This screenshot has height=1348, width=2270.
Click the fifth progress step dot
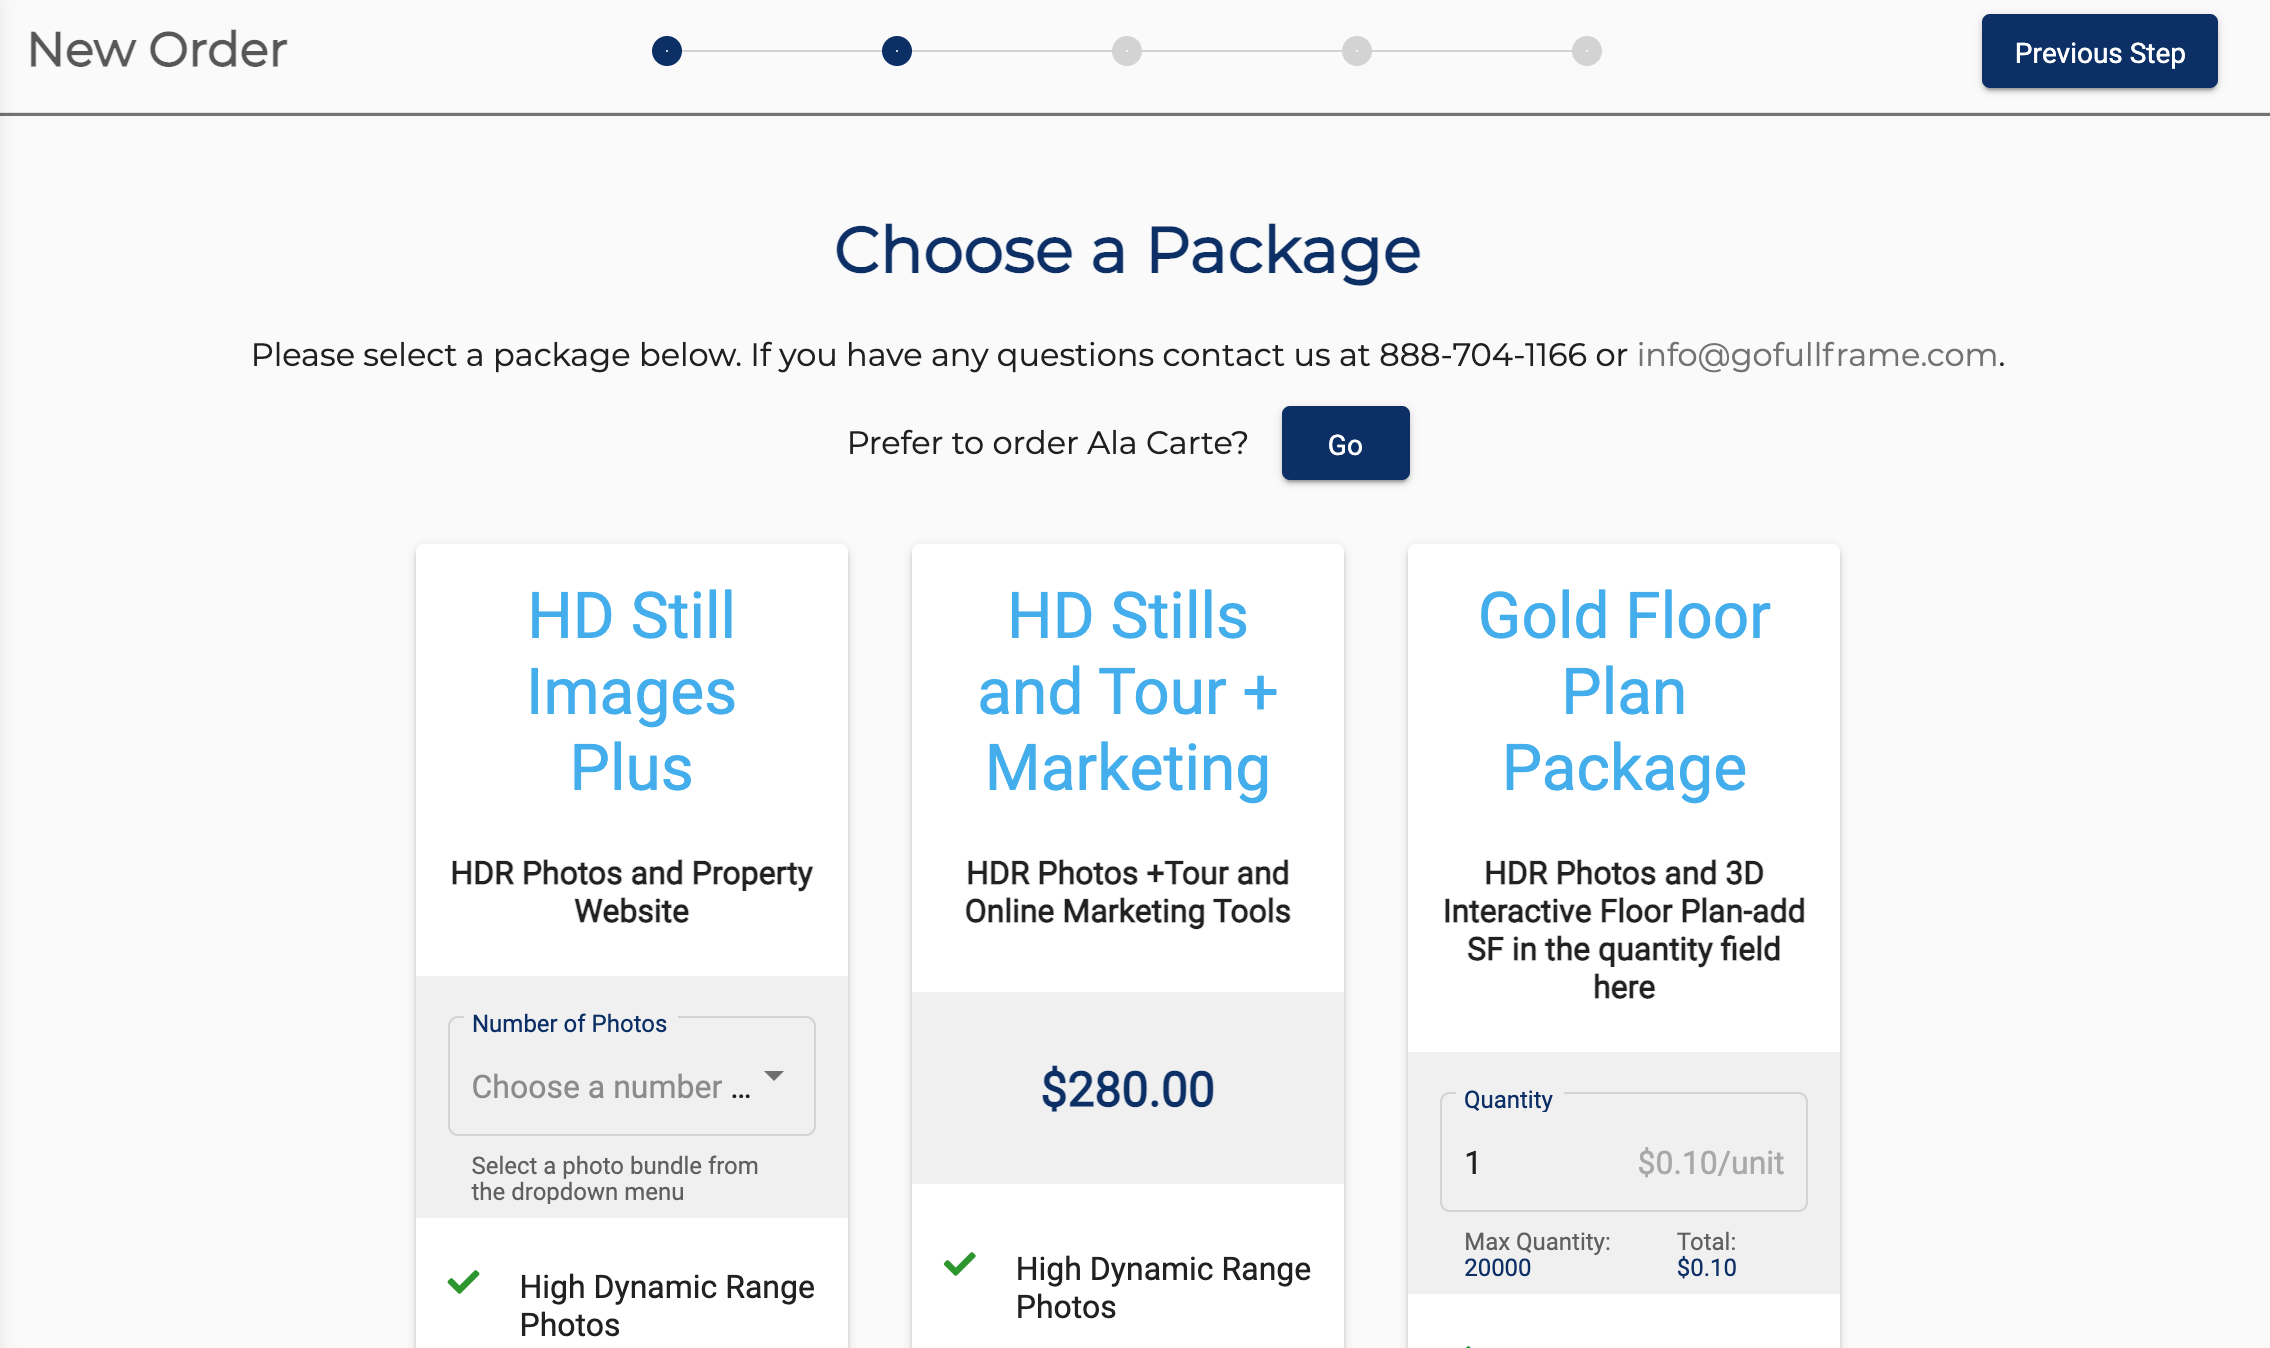[x=1587, y=51]
